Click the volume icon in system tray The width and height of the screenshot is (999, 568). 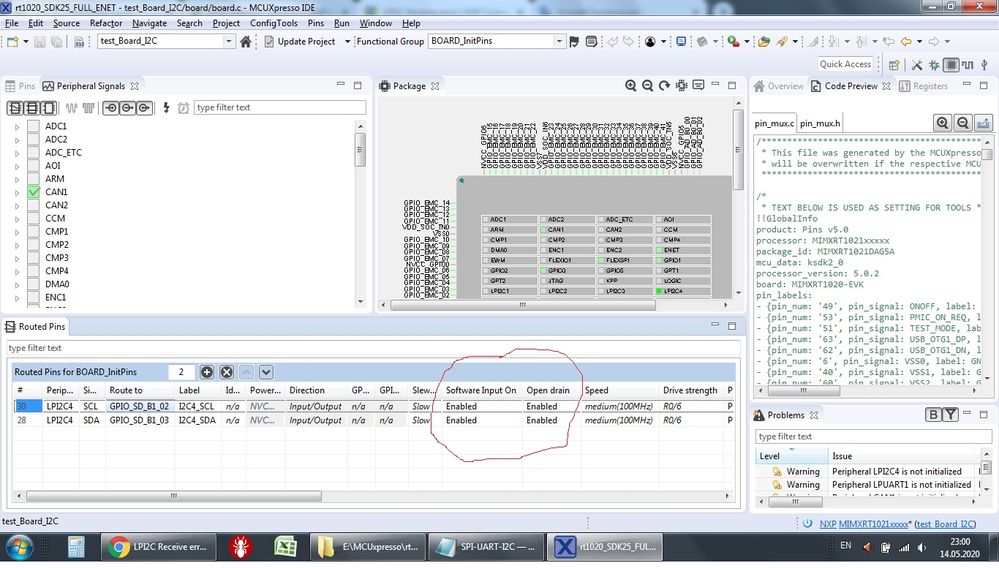(x=921, y=548)
